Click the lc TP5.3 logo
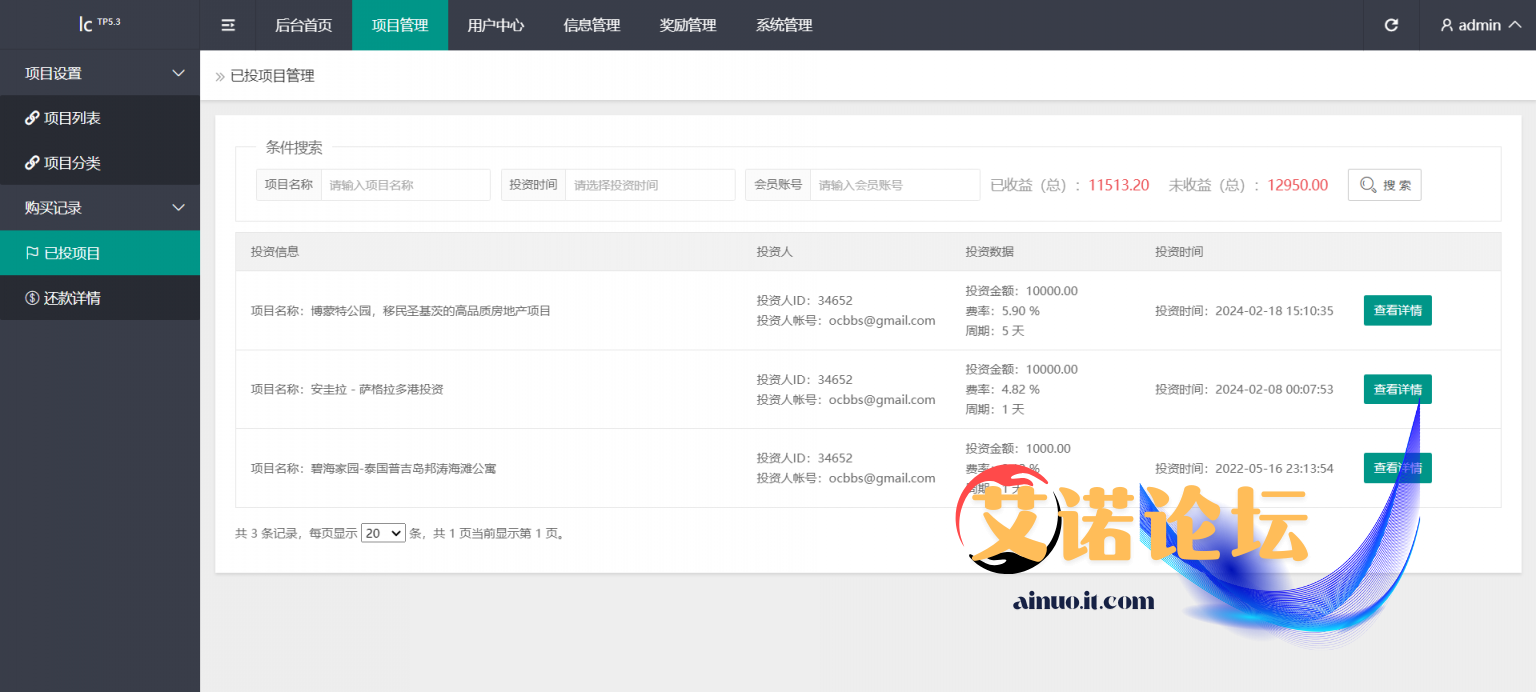The width and height of the screenshot is (1536, 692). [99, 24]
